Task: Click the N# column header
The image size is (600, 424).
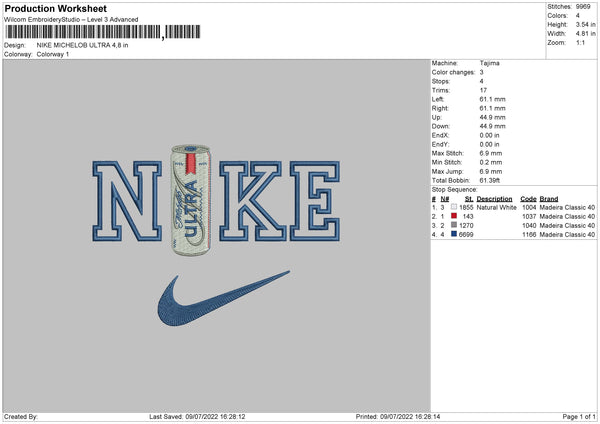Action: pyautogui.click(x=445, y=199)
